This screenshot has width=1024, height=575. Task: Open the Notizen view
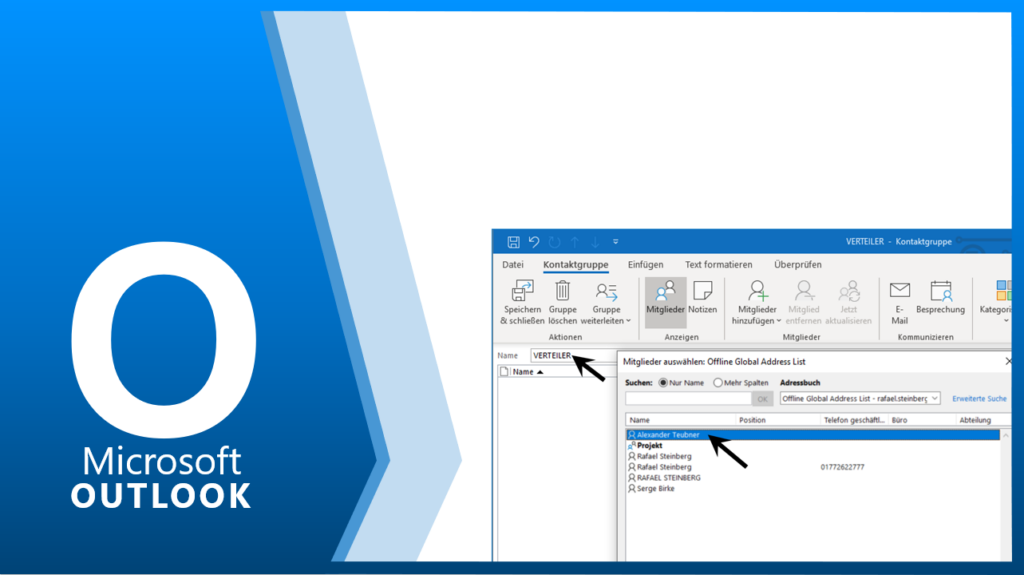(702, 292)
